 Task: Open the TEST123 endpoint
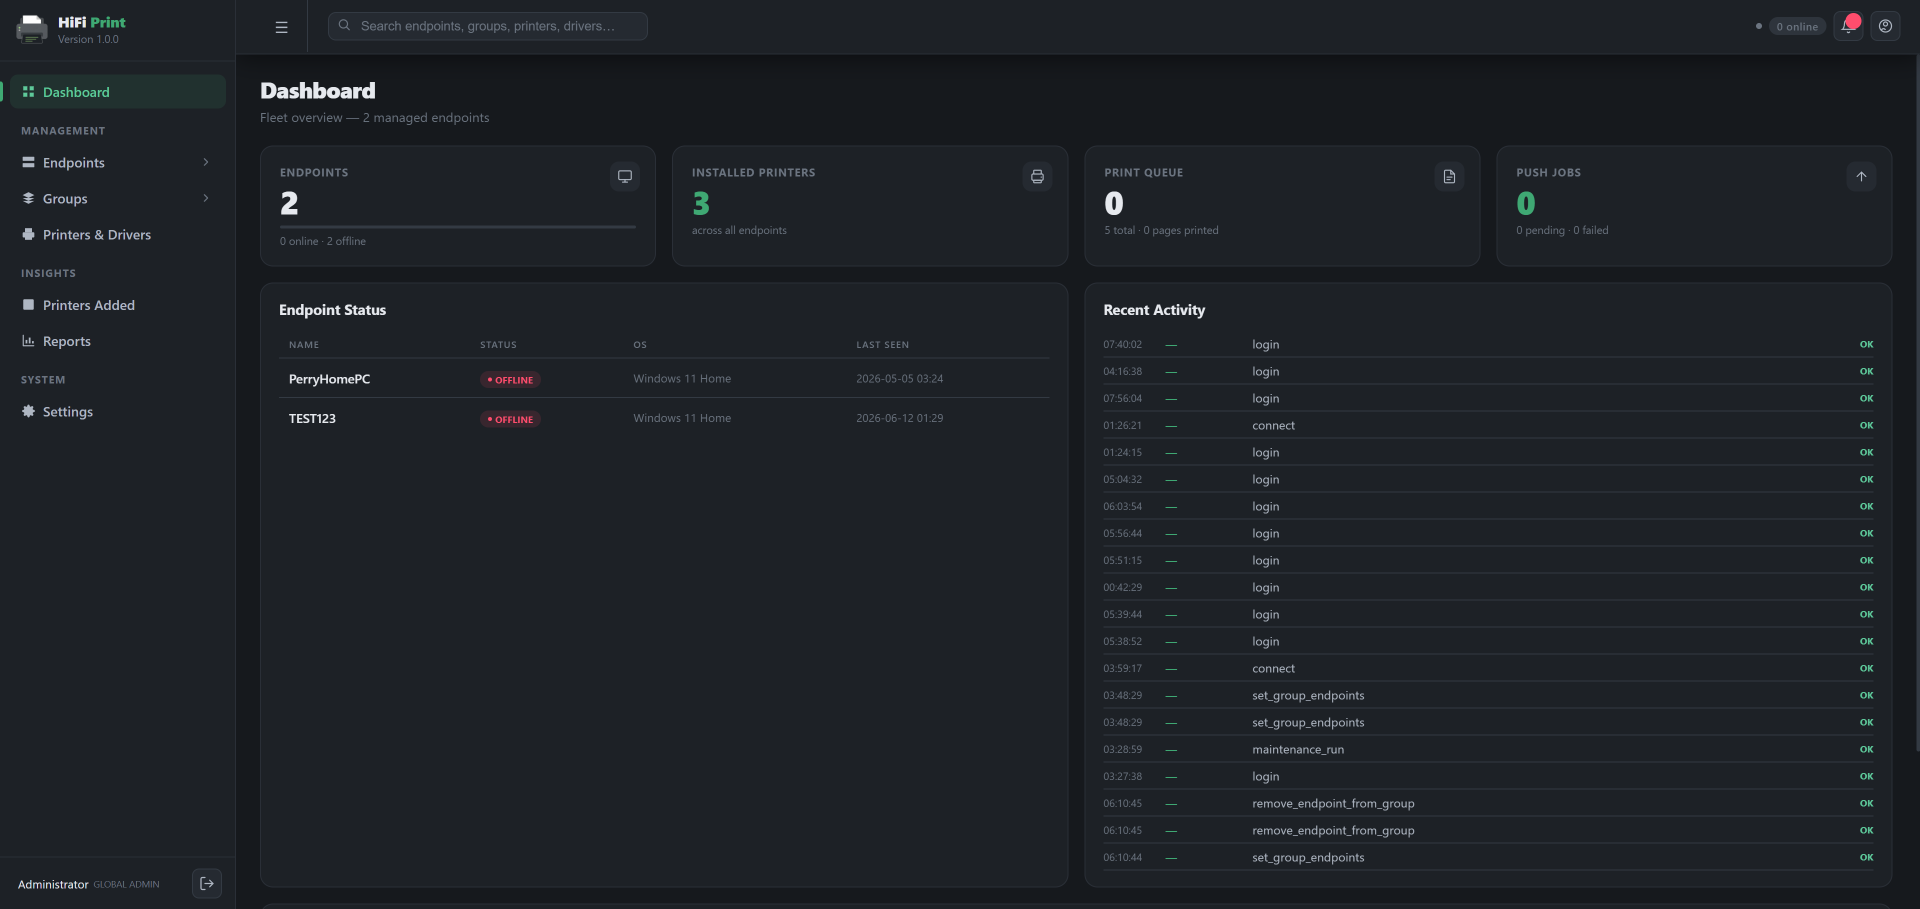(312, 419)
